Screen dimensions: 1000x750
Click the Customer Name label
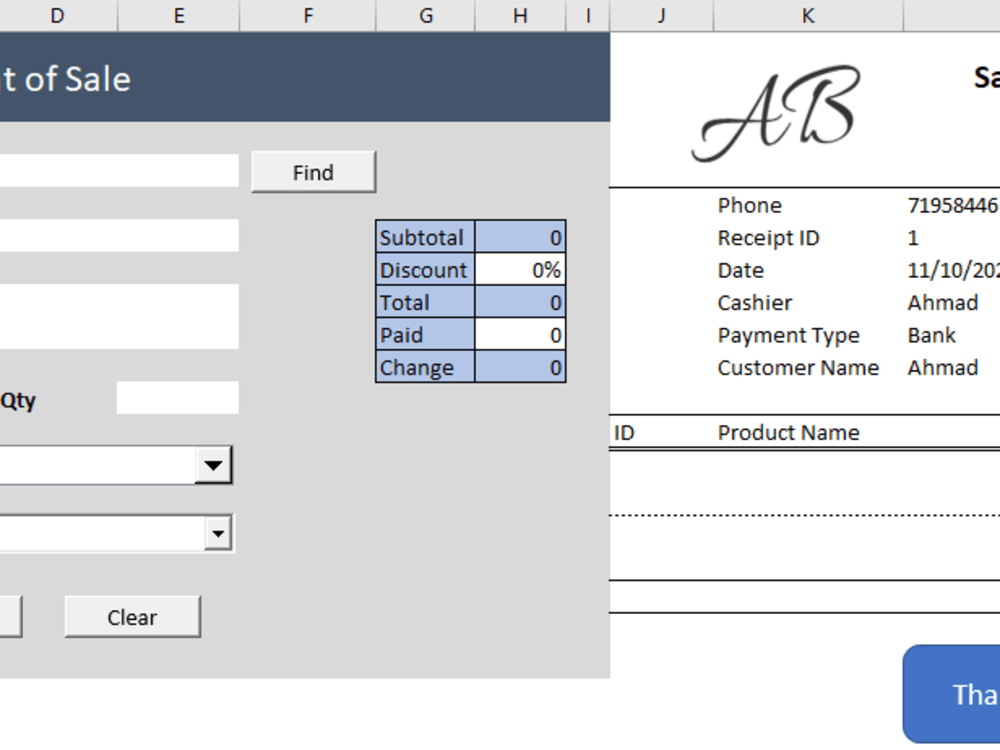tap(798, 368)
